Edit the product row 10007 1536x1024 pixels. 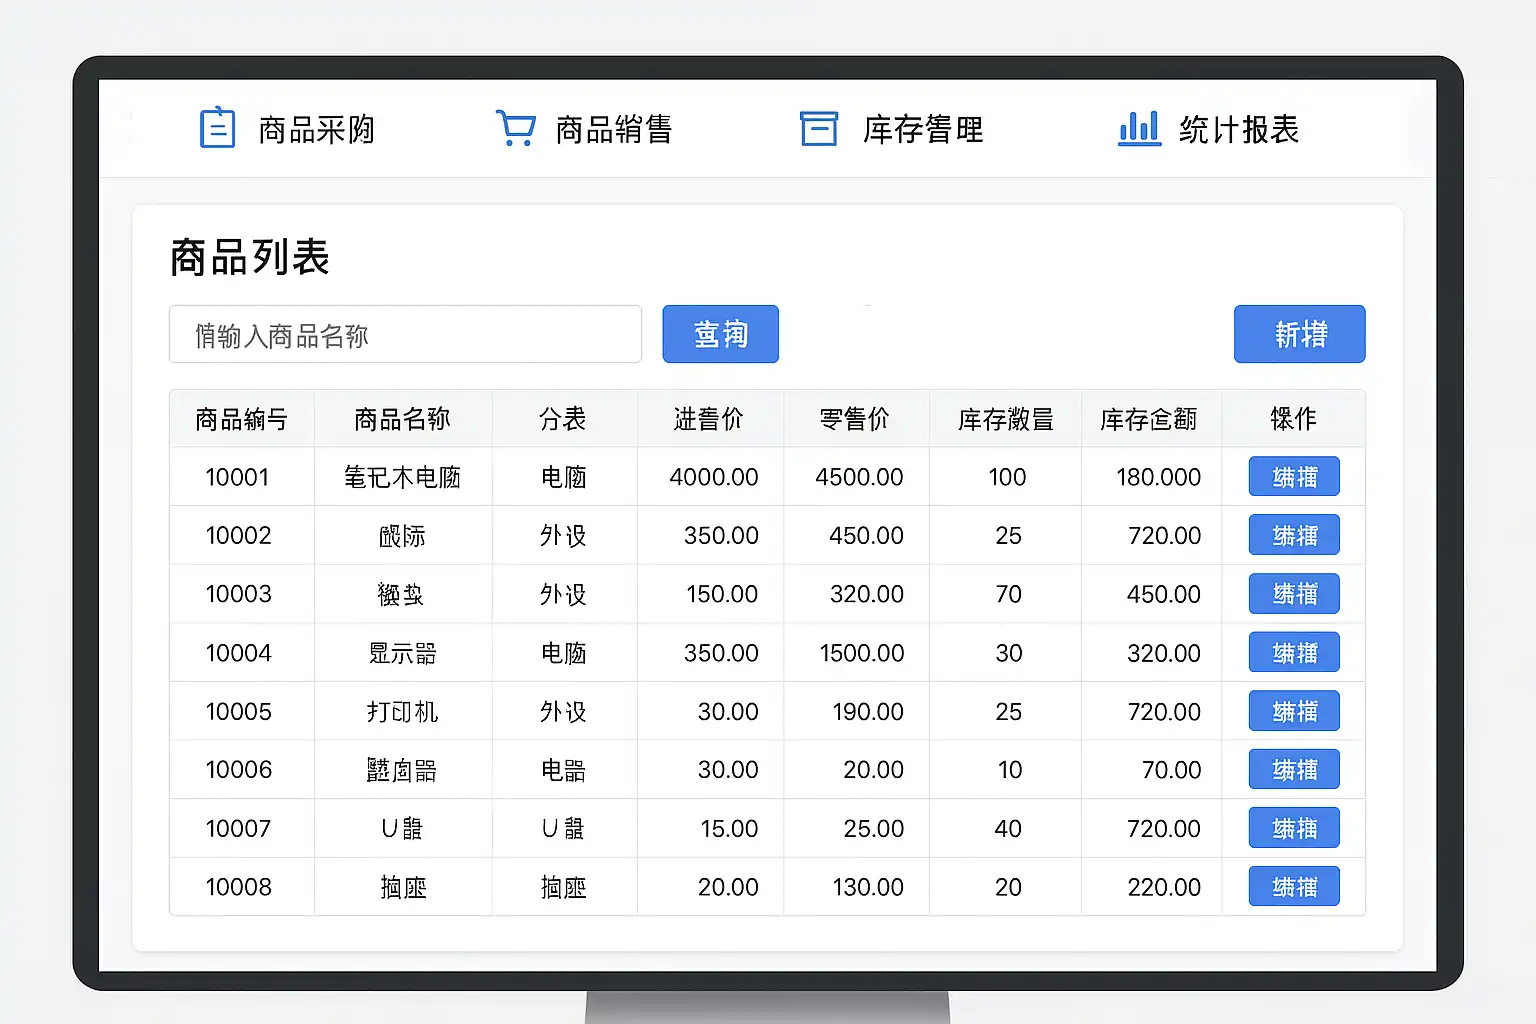click(1294, 828)
